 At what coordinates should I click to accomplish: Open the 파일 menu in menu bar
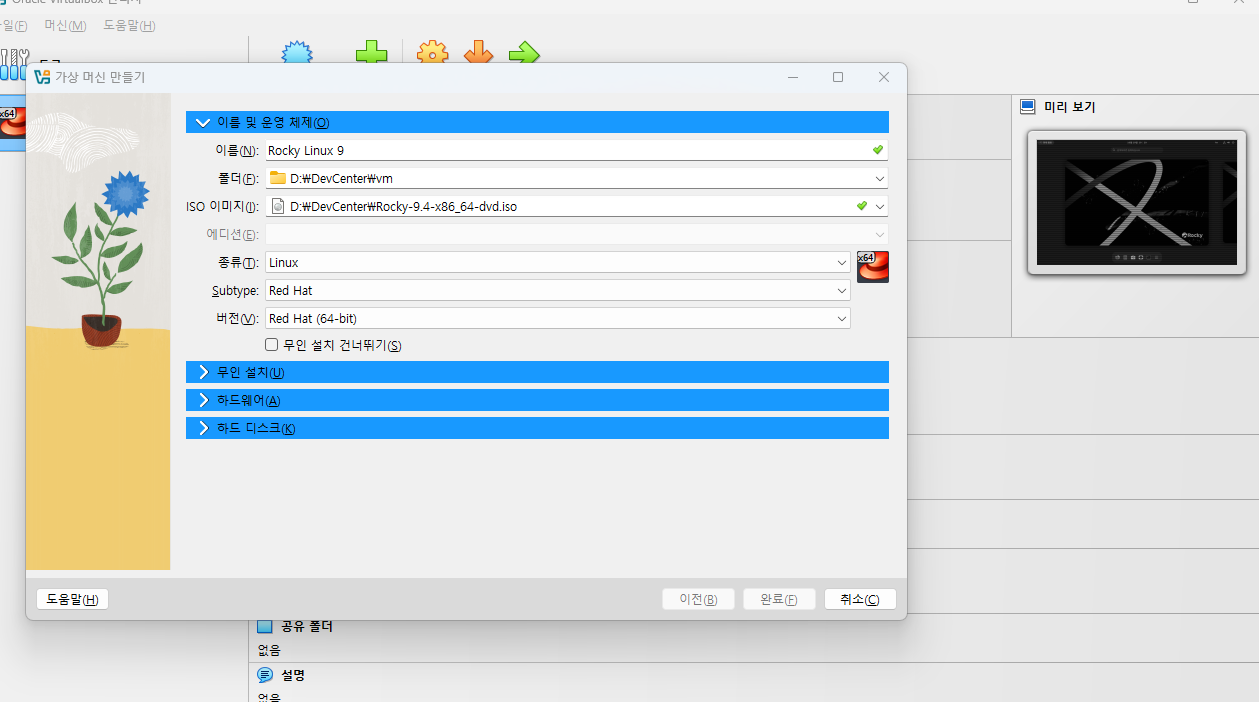(13, 25)
